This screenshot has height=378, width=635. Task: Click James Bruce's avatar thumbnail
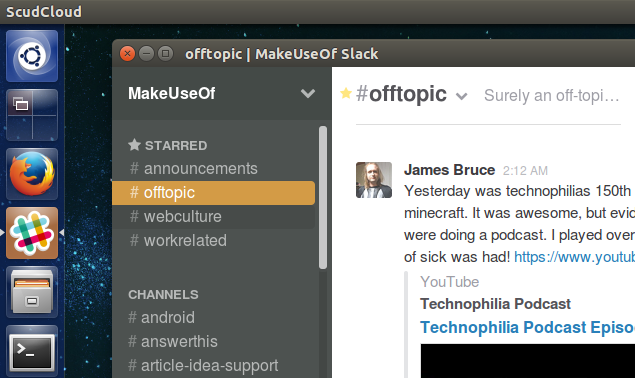click(374, 180)
